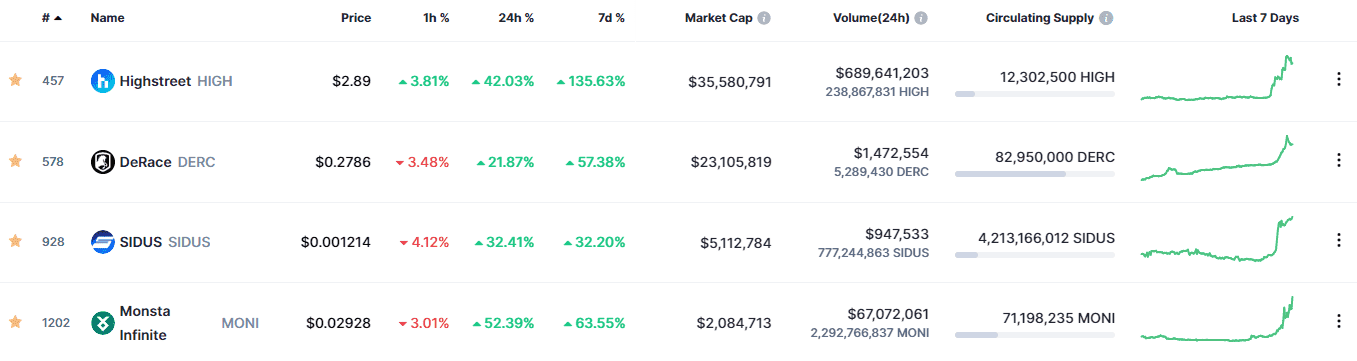Open the Monsta Infinite row options menu
This screenshot has height=361, width=1357.
(1339, 321)
